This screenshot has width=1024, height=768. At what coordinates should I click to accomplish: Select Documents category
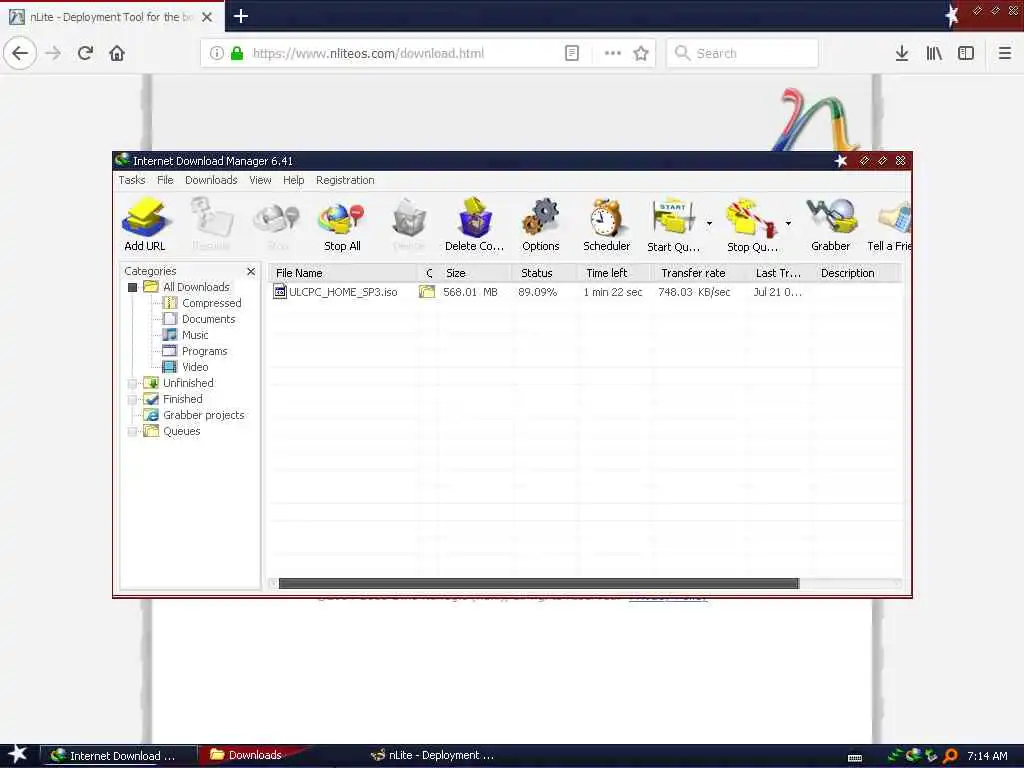(x=208, y=319)
